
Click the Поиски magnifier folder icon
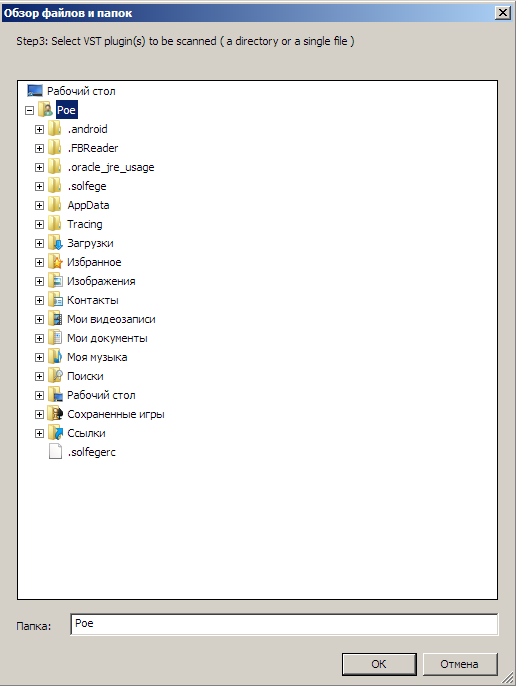coord(55,376)
